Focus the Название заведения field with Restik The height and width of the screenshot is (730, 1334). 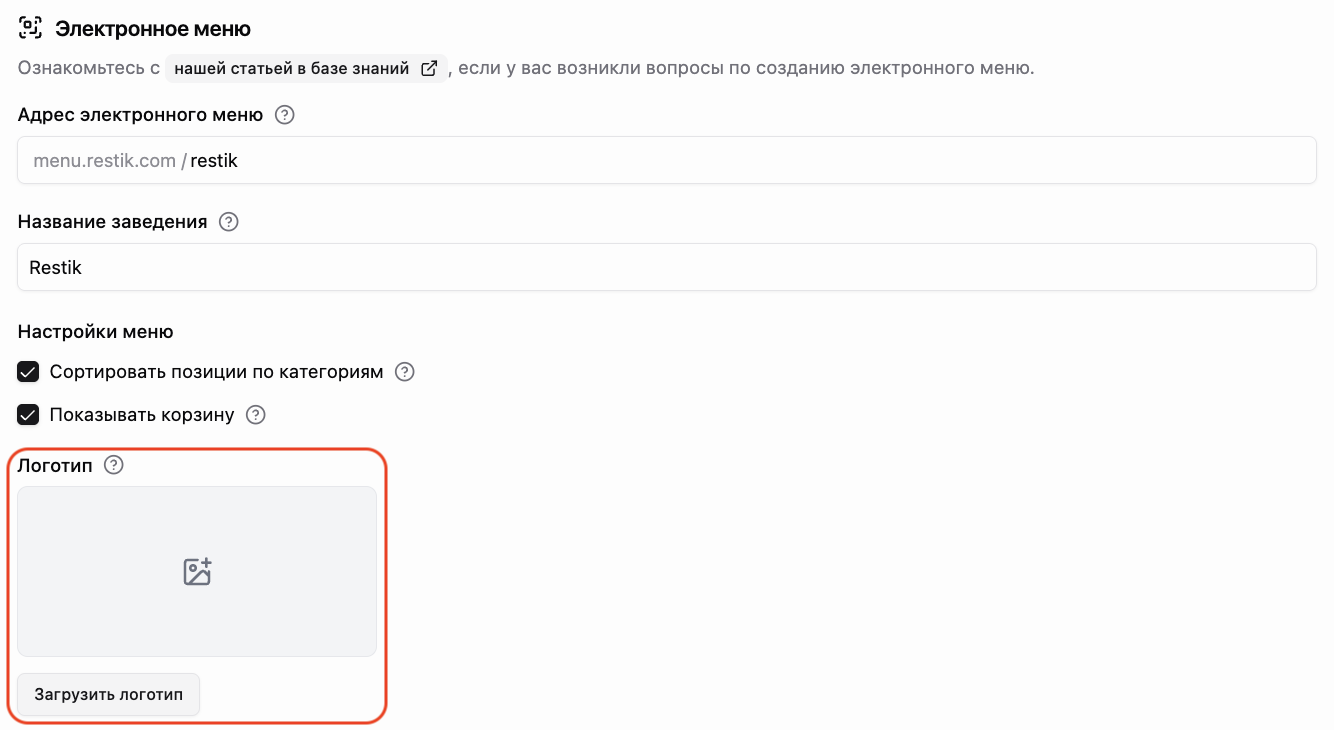(666, 267)
